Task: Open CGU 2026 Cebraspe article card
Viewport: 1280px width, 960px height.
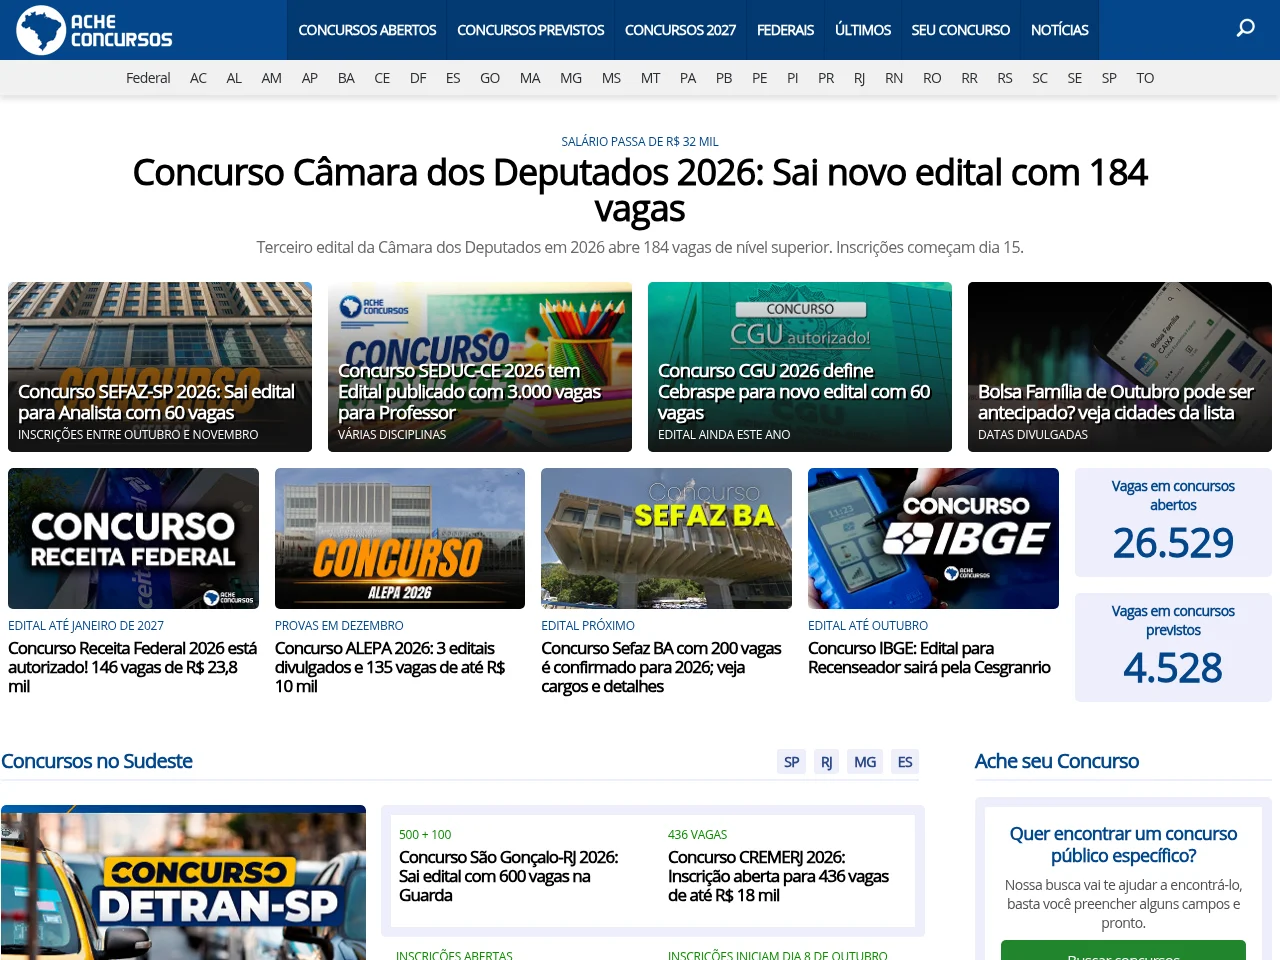Action: tap(800, 367)
